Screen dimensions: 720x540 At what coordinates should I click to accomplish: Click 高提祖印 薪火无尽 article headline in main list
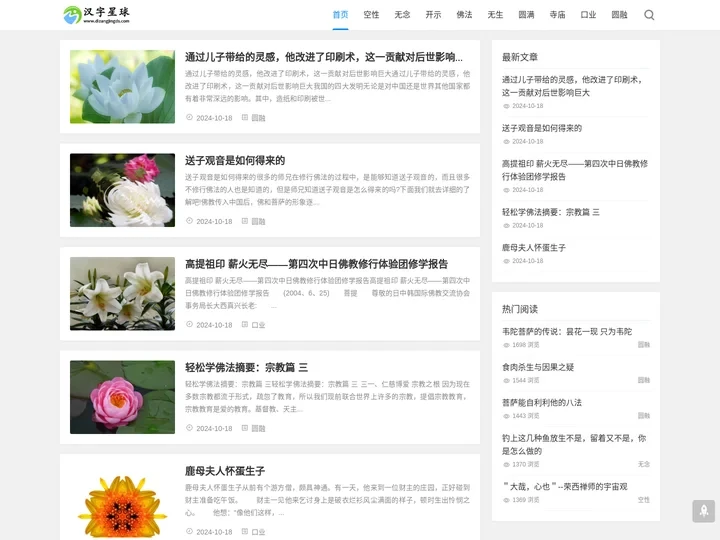tap(316, 264)
